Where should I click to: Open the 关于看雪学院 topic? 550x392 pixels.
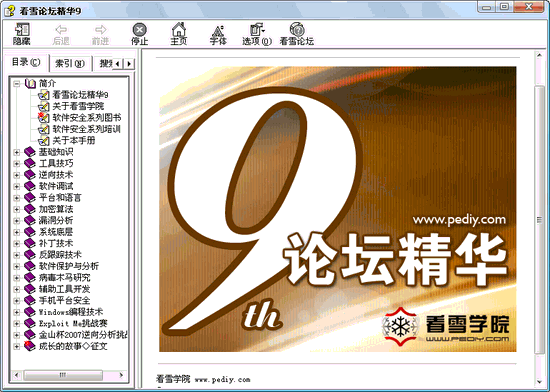pos(78,106)
